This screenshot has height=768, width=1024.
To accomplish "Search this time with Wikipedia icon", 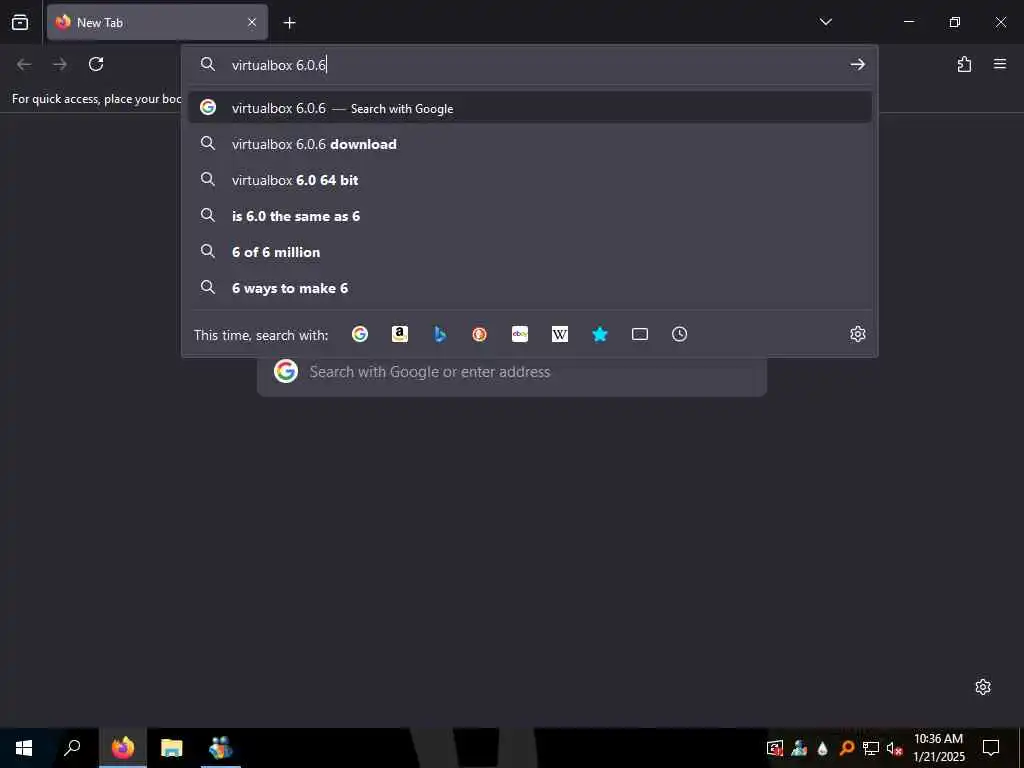I will (x=560, y=334).
